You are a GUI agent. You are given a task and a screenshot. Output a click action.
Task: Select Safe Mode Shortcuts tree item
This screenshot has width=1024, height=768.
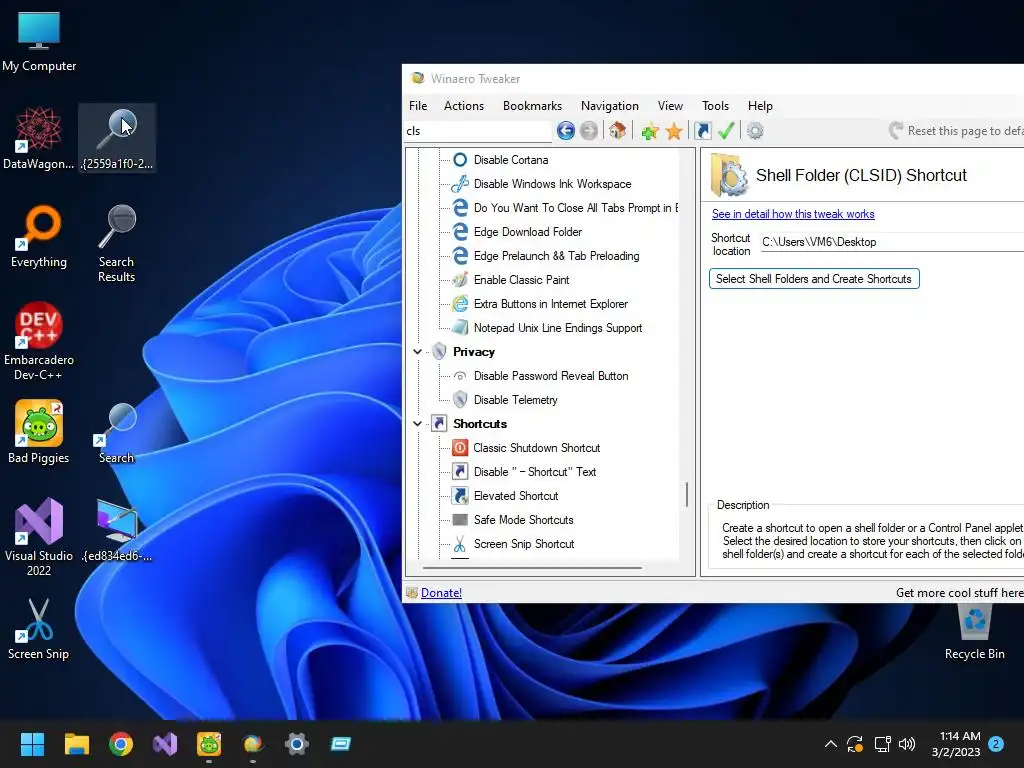(x=523, y=520)
